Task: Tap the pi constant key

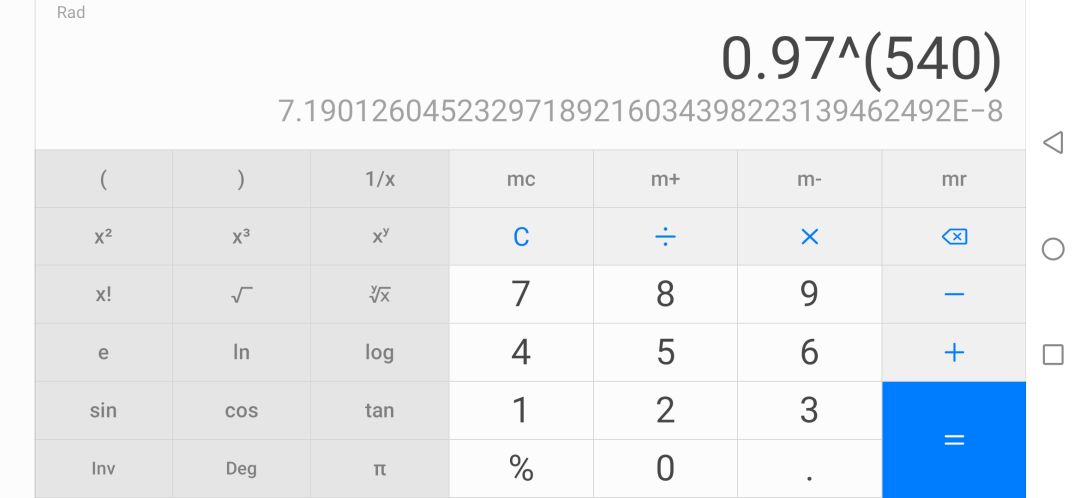Action: (x=380, y=468)
